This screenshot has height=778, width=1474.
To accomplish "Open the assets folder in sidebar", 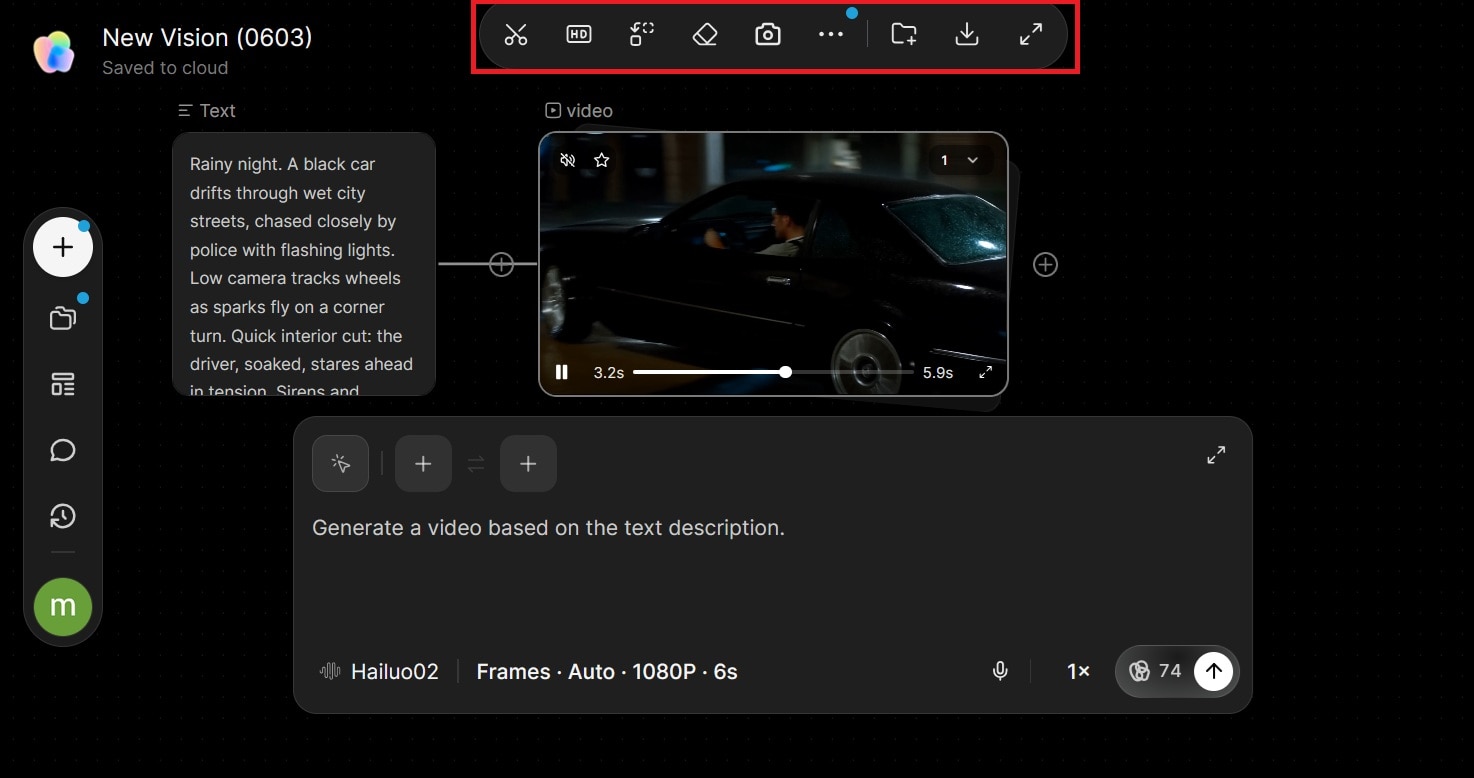I will point(63,318).
